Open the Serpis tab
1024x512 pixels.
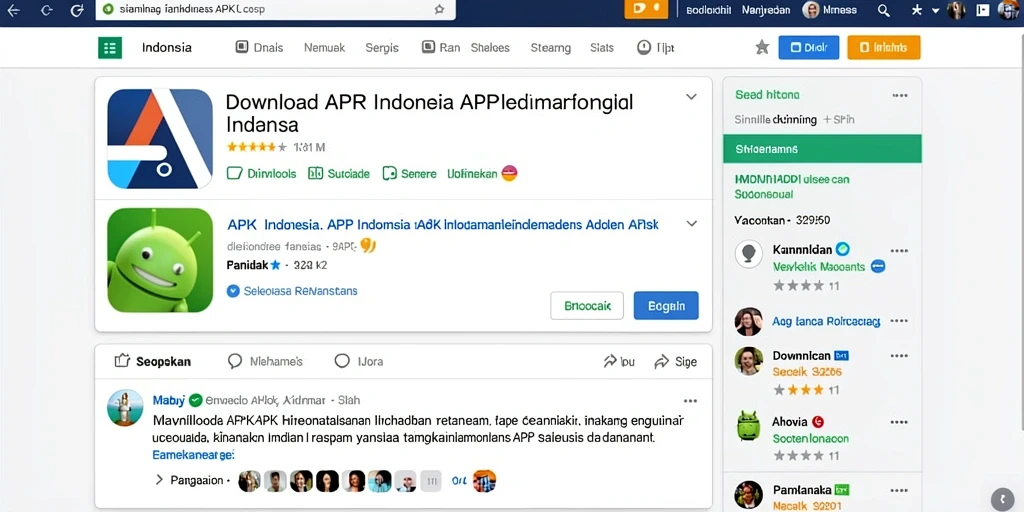(x=382, y=48)
